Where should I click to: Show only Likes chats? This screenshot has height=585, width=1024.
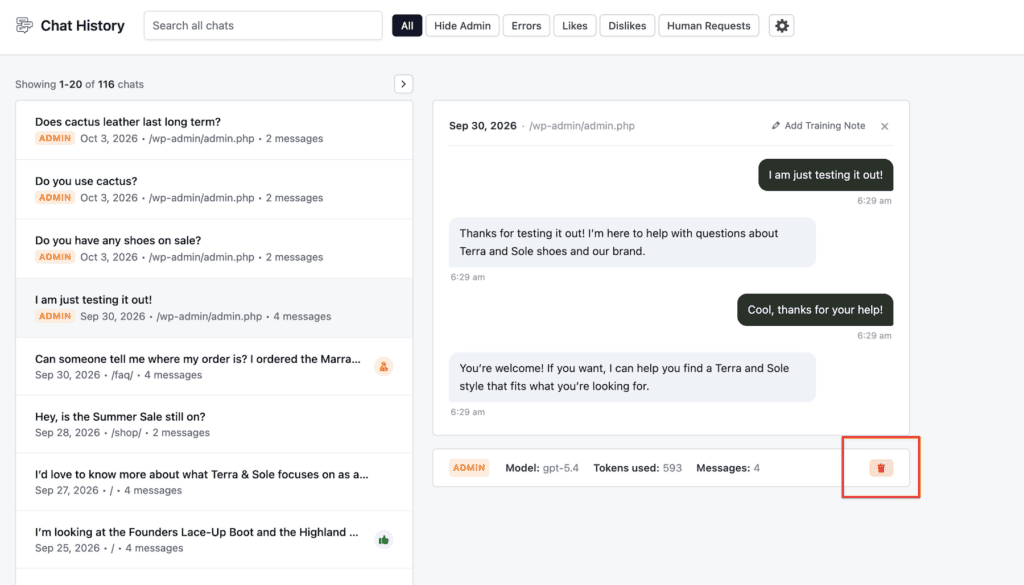pos(575,26)
